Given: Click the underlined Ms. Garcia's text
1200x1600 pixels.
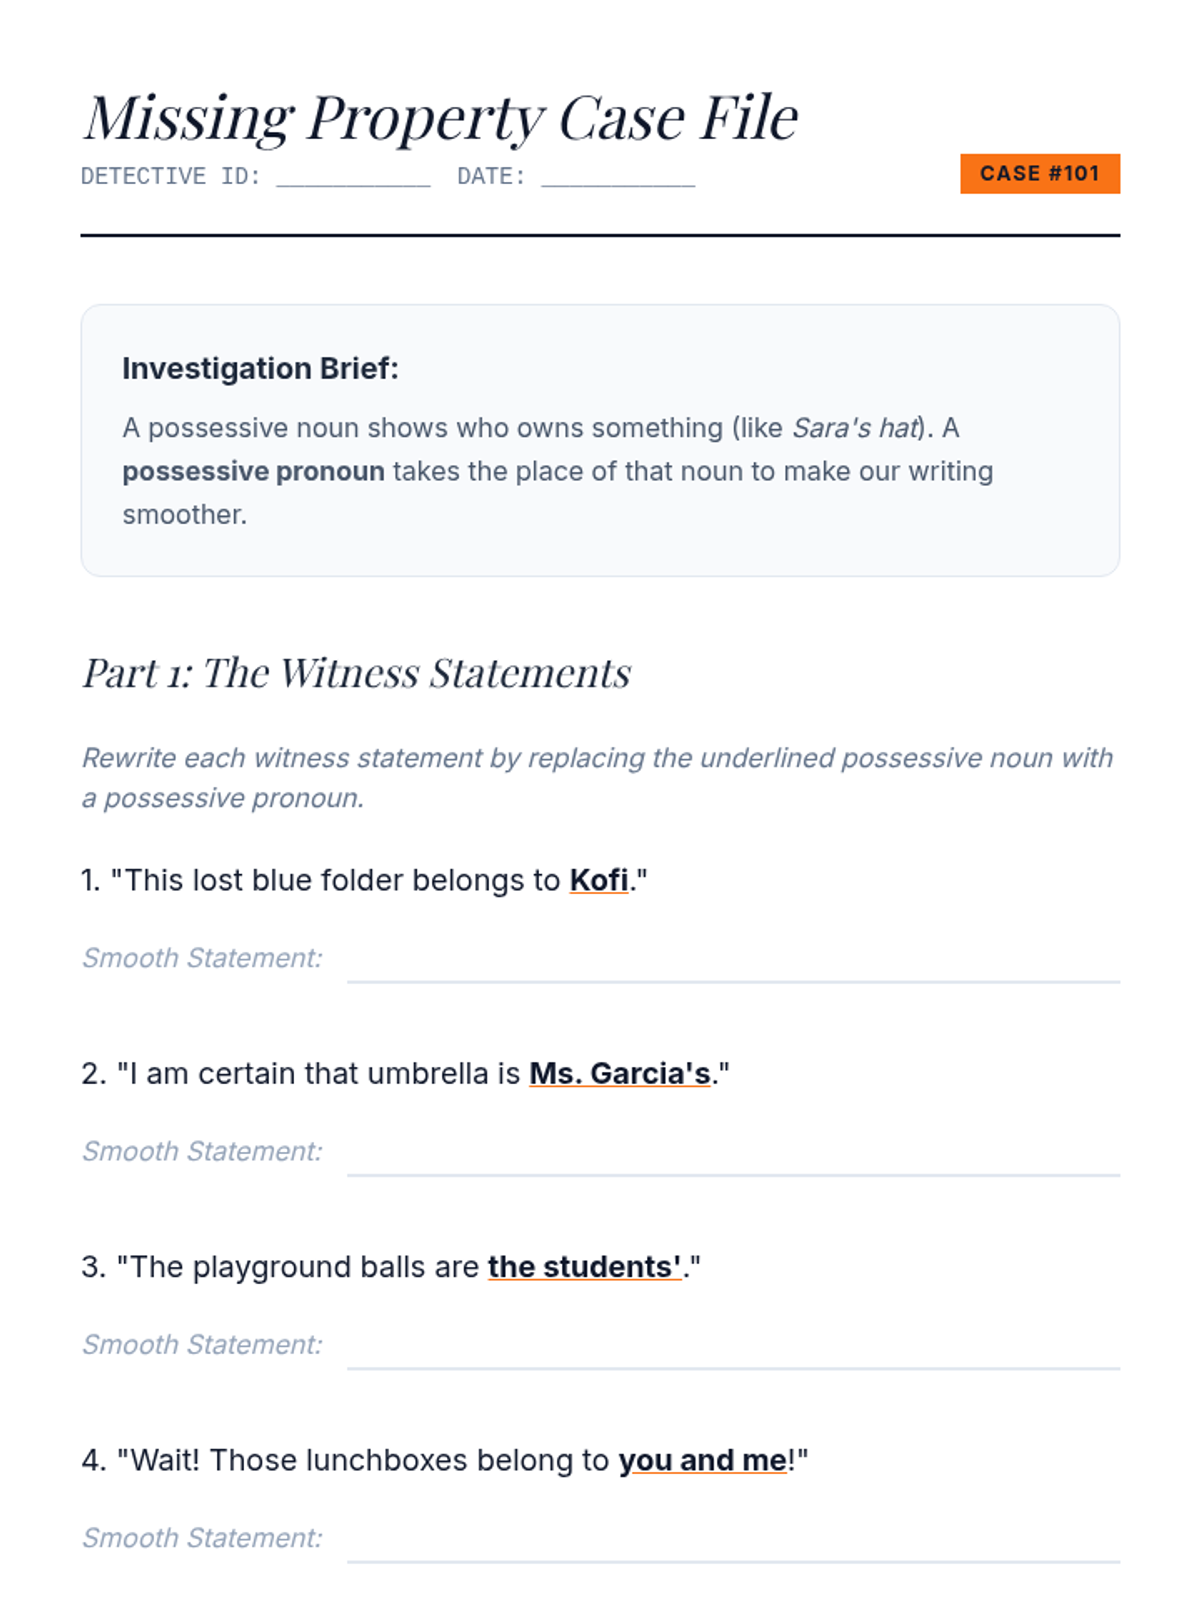Looking at the screenshot, I should 620,1073.
